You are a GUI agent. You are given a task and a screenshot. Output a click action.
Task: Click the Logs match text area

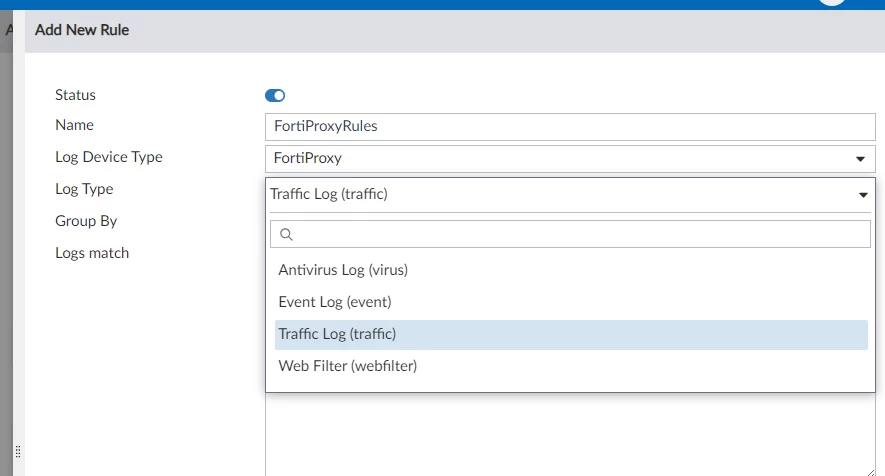tap(570, 434)
